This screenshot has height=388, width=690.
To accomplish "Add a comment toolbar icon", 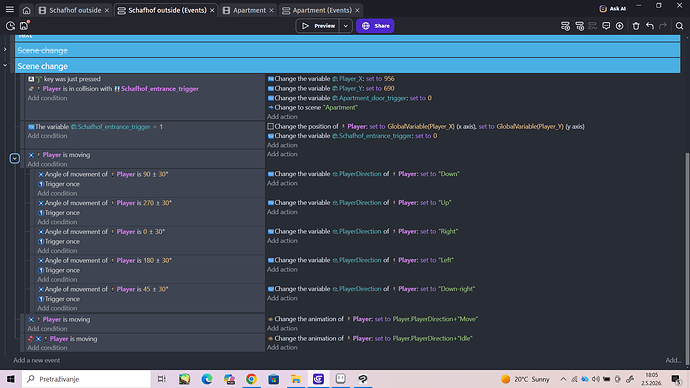I will [x=606, y=26].
